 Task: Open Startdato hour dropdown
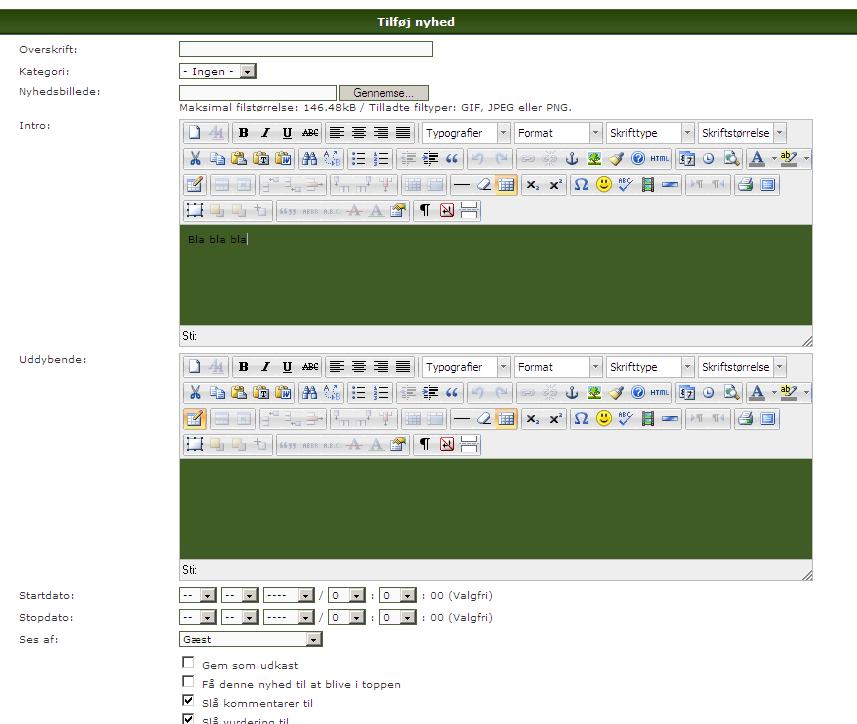347,596
